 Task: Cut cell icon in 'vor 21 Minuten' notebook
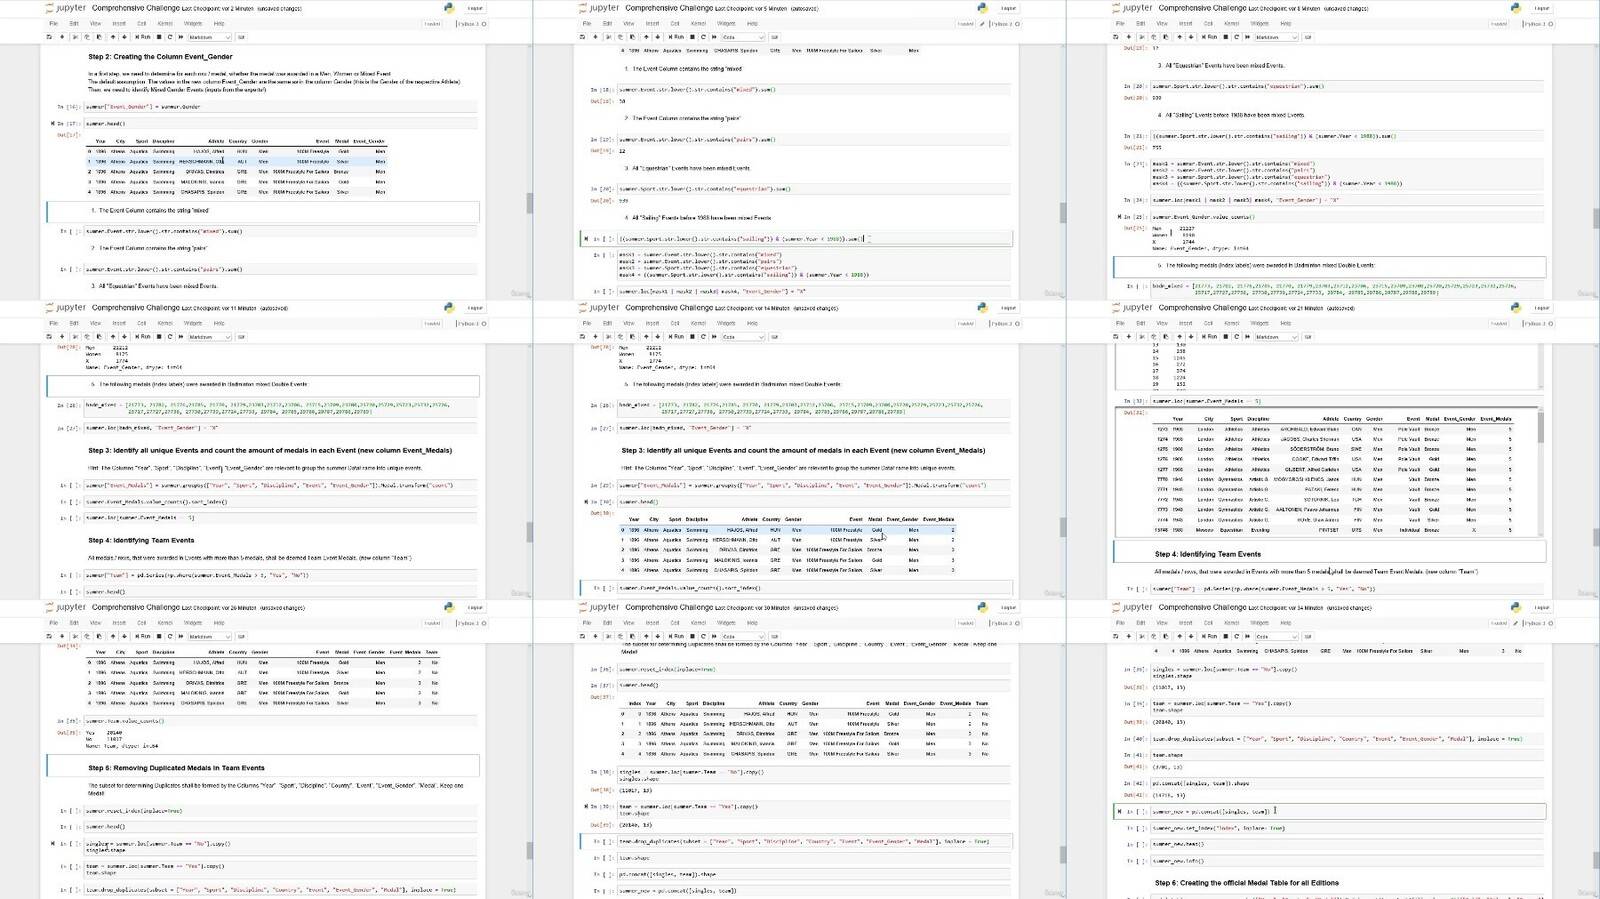(1143, 337)
